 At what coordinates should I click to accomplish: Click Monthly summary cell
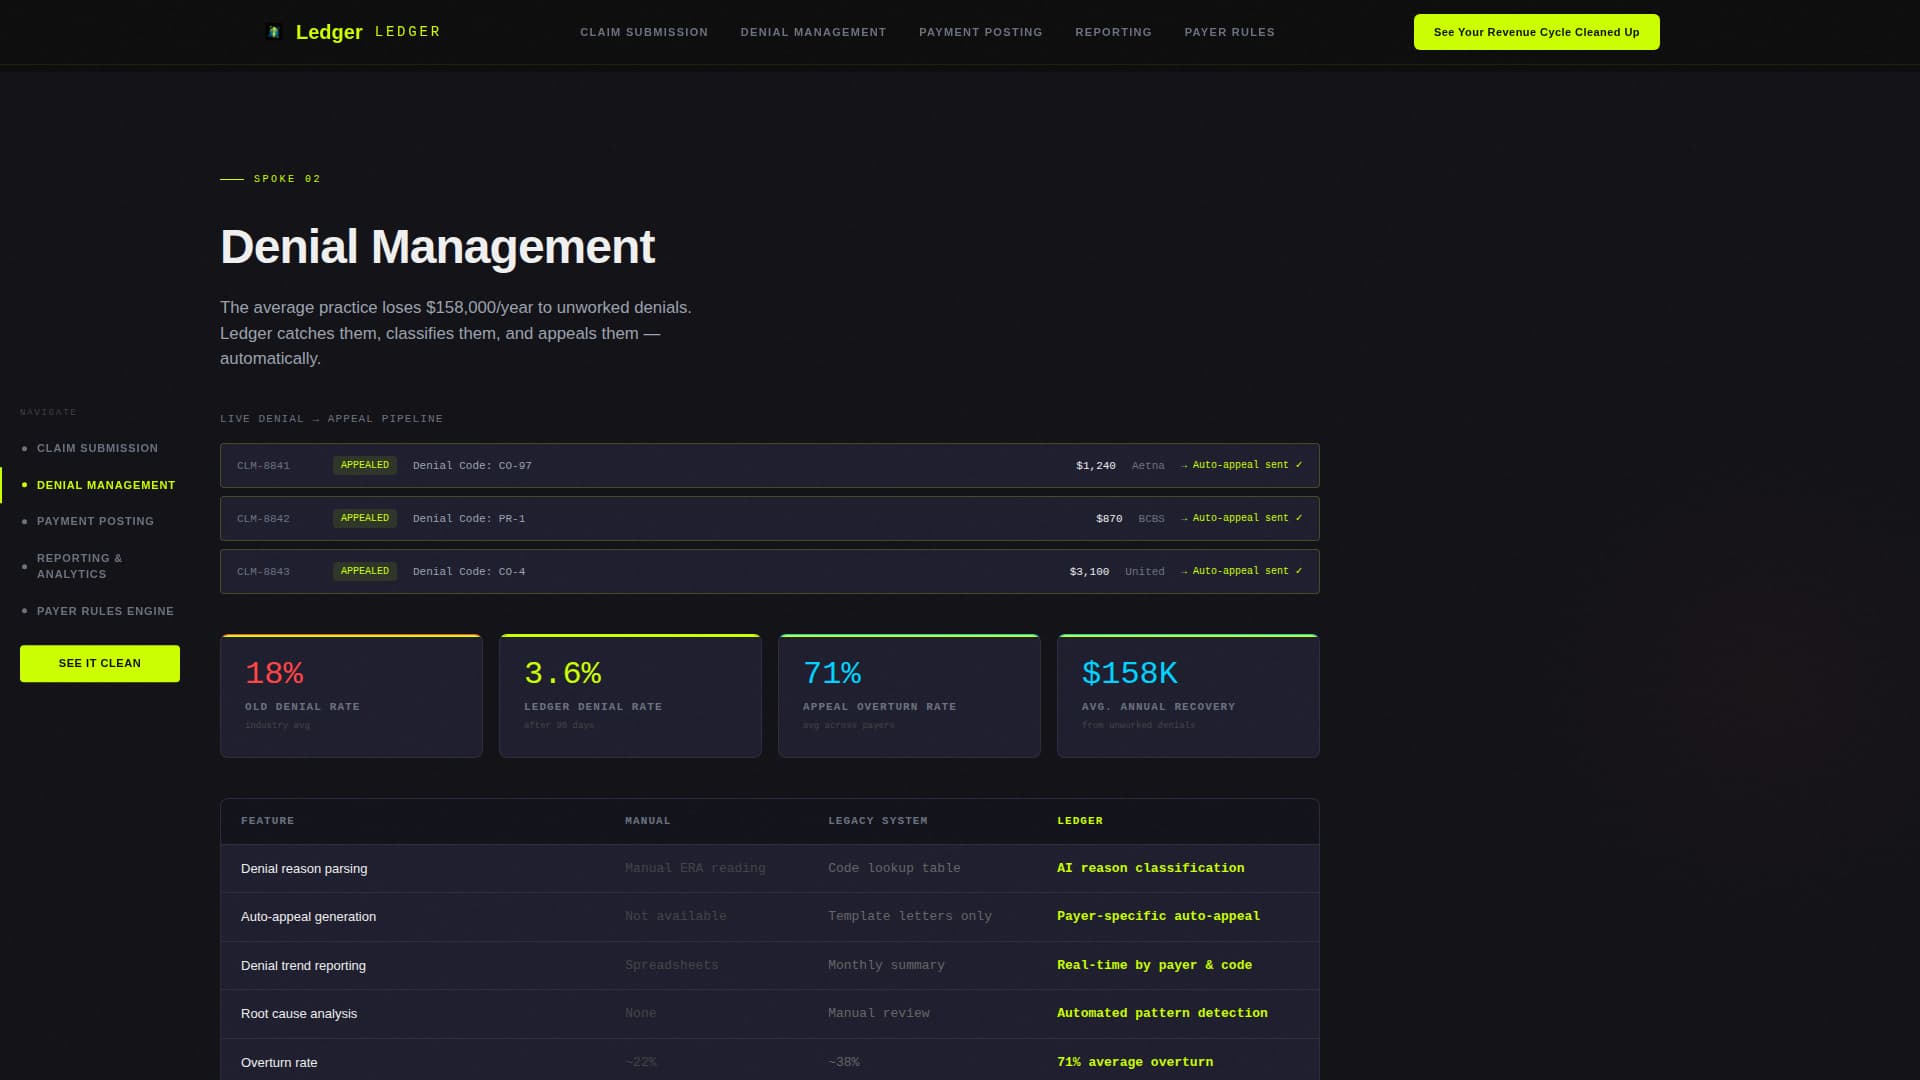click(x=886, y=965)
